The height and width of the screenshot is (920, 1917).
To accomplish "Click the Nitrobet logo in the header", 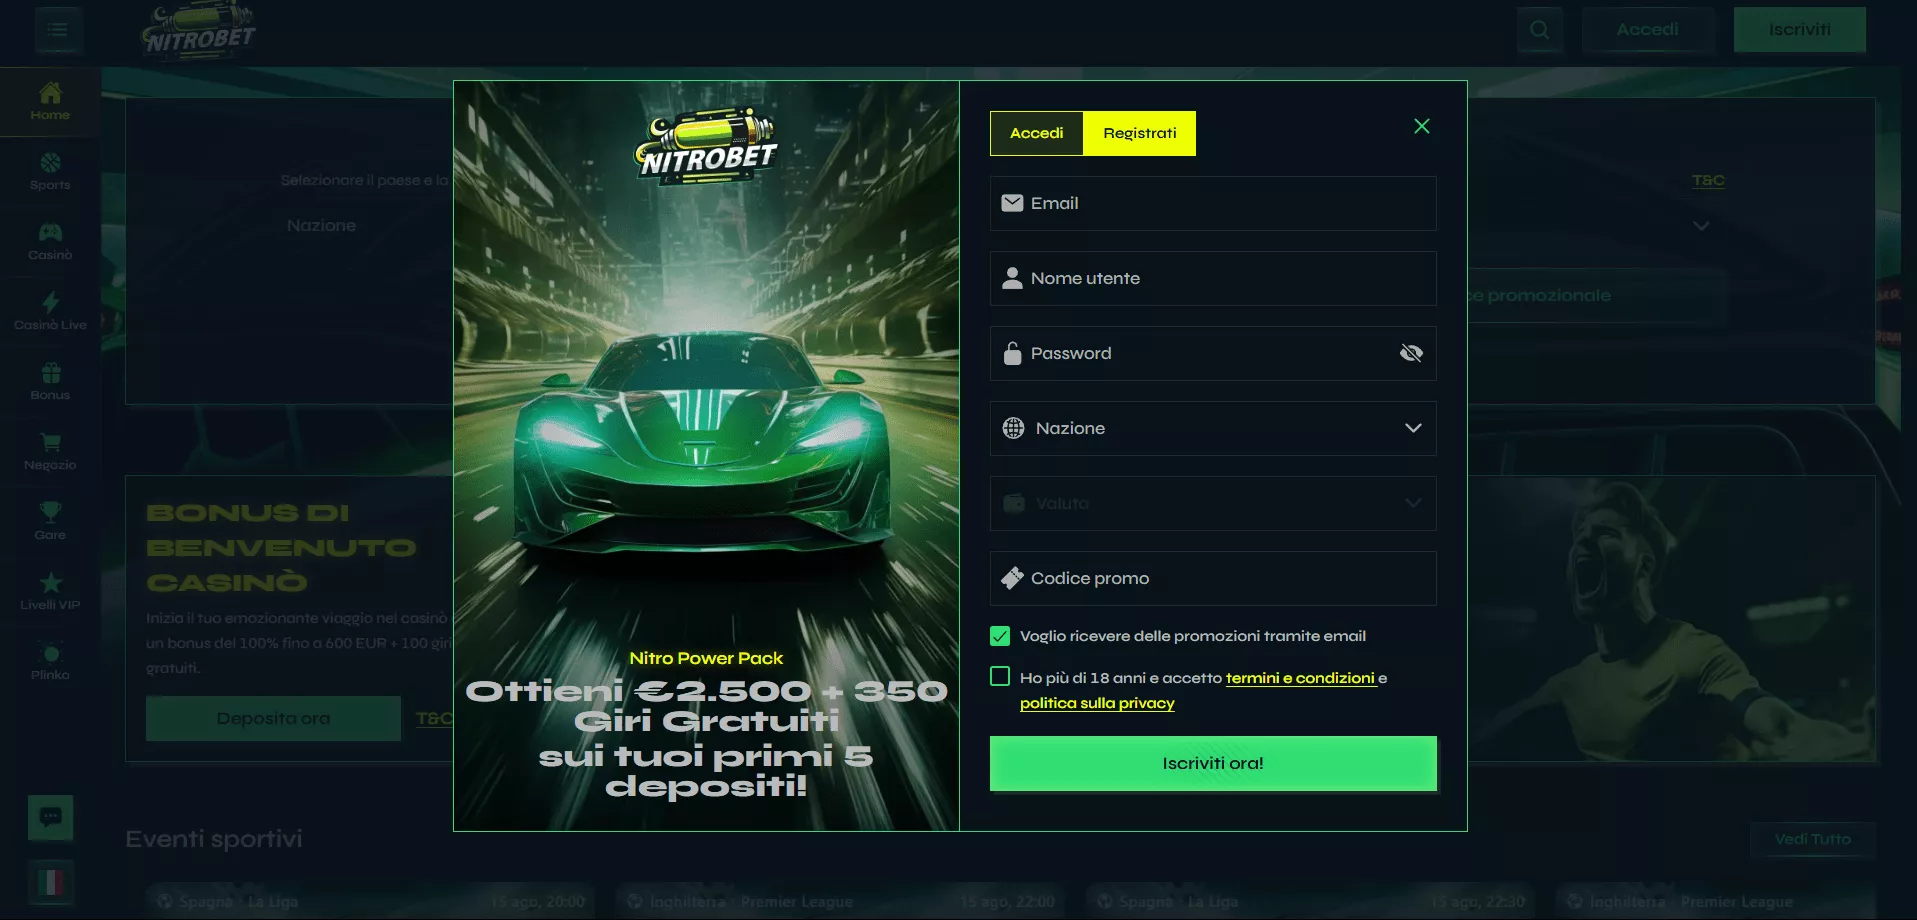I will pyautogui.click(x=199, y=31).
